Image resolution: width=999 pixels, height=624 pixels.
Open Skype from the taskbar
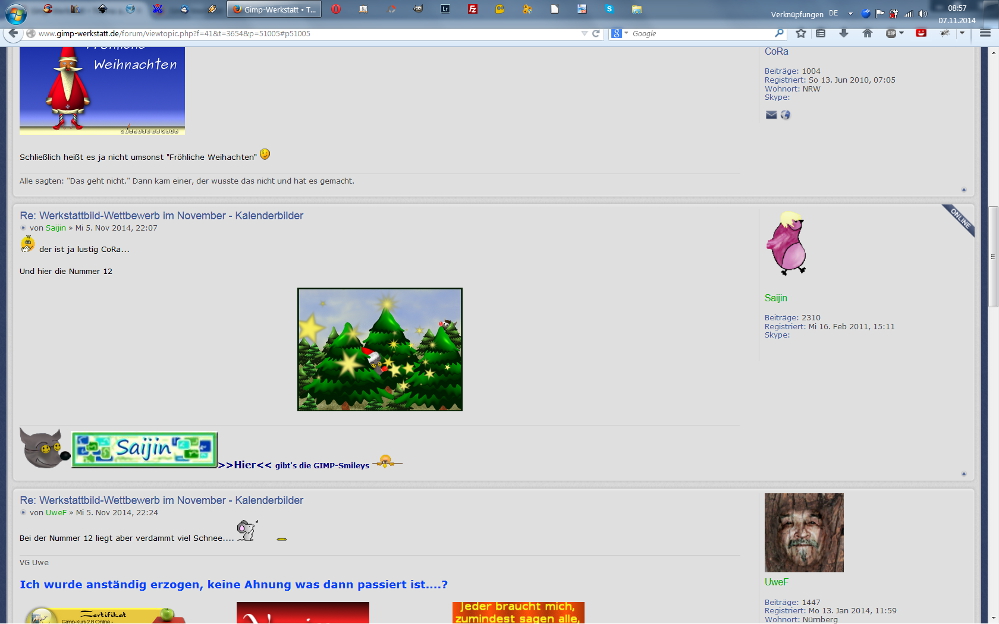[609, 9]
